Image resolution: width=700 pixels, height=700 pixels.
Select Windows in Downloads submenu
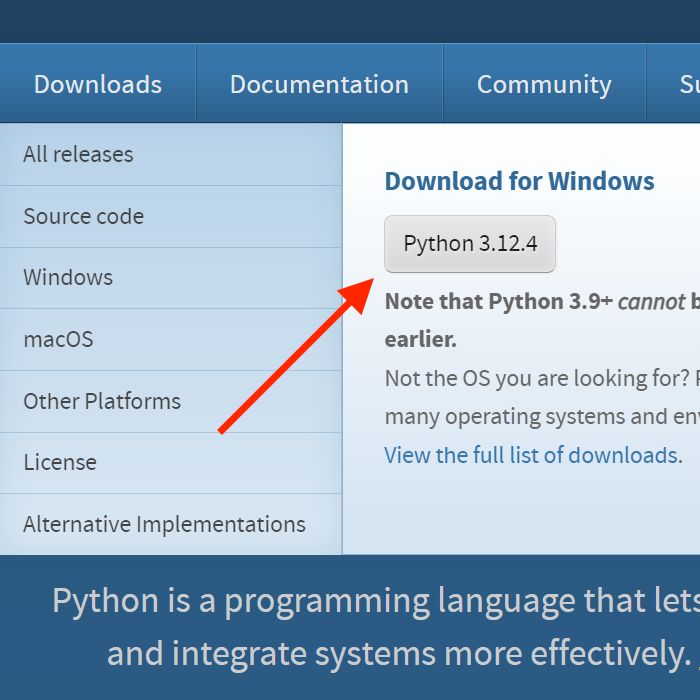pos(171,278)
